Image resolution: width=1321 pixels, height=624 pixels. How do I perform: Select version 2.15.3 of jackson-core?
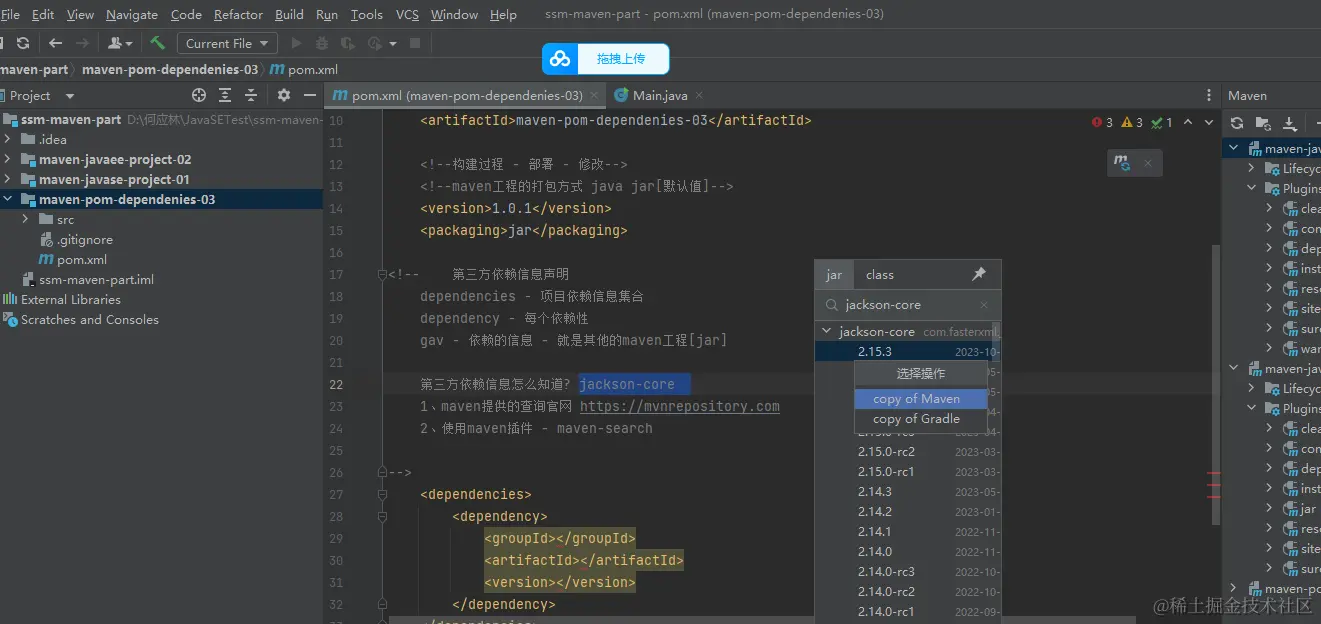click(x=874, y=351)
